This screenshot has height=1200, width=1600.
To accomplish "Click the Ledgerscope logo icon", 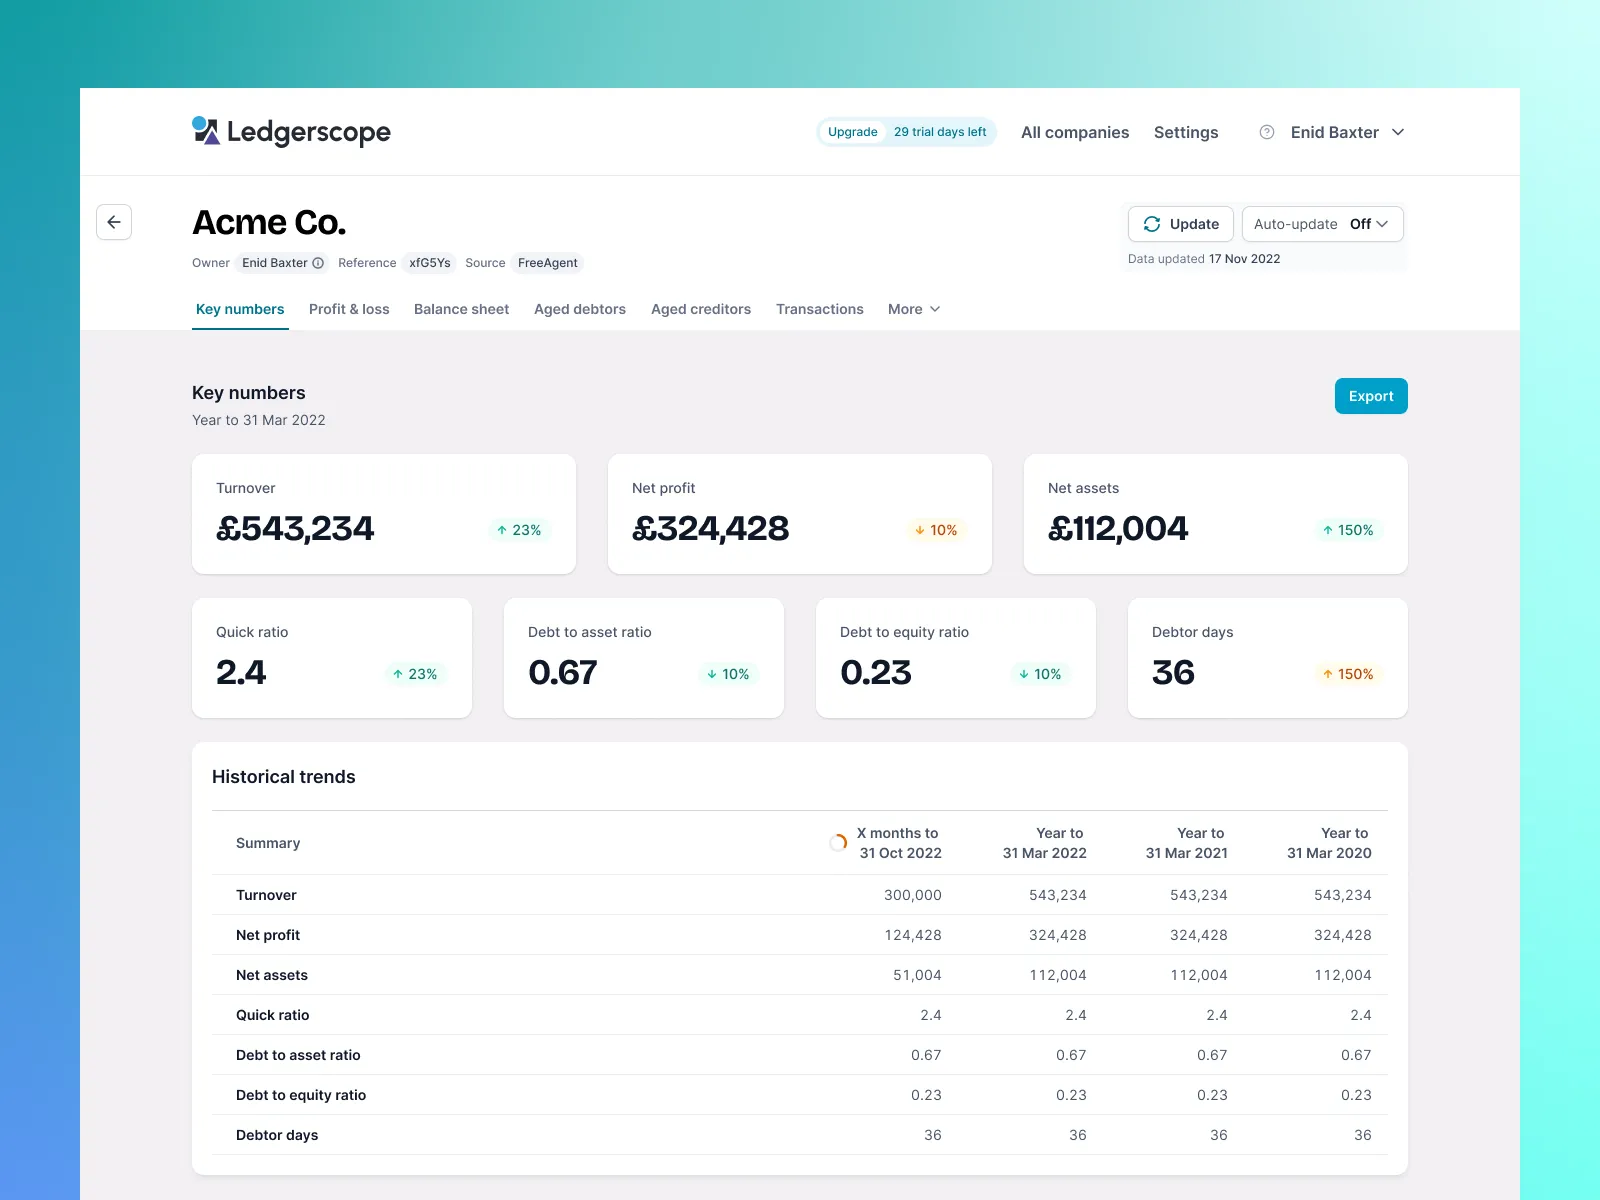I will pyautogui.click(x=206, y=131).
